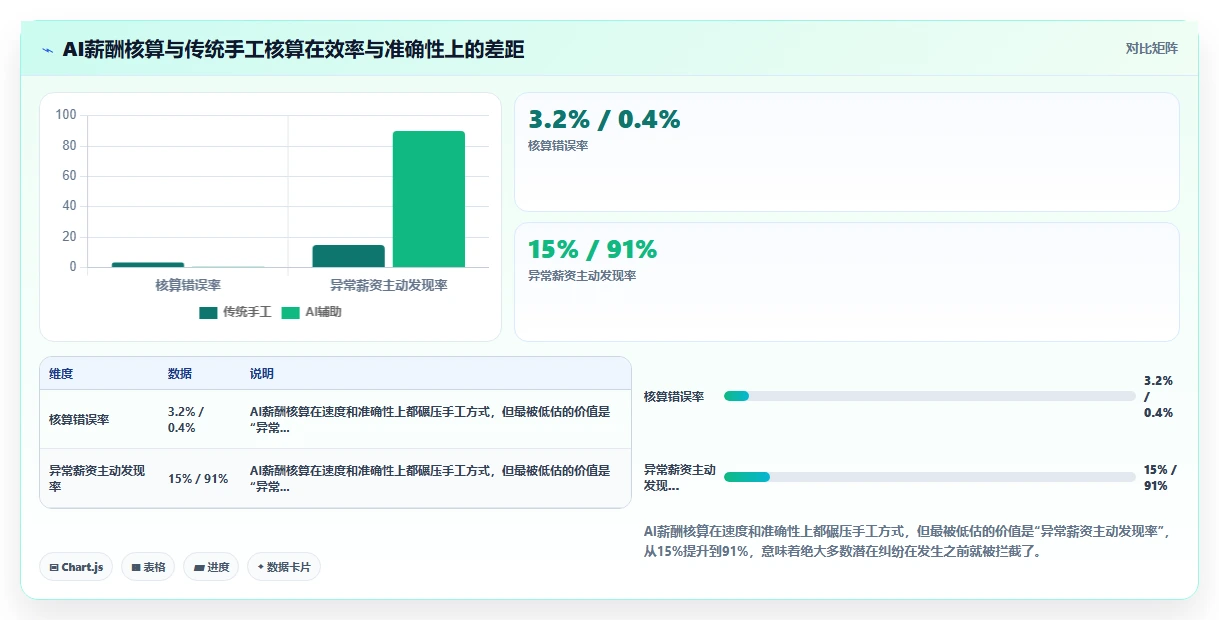
Task: Click the 异常薪资主动发现率 chart axis label
Action: (x=389, y=285)
